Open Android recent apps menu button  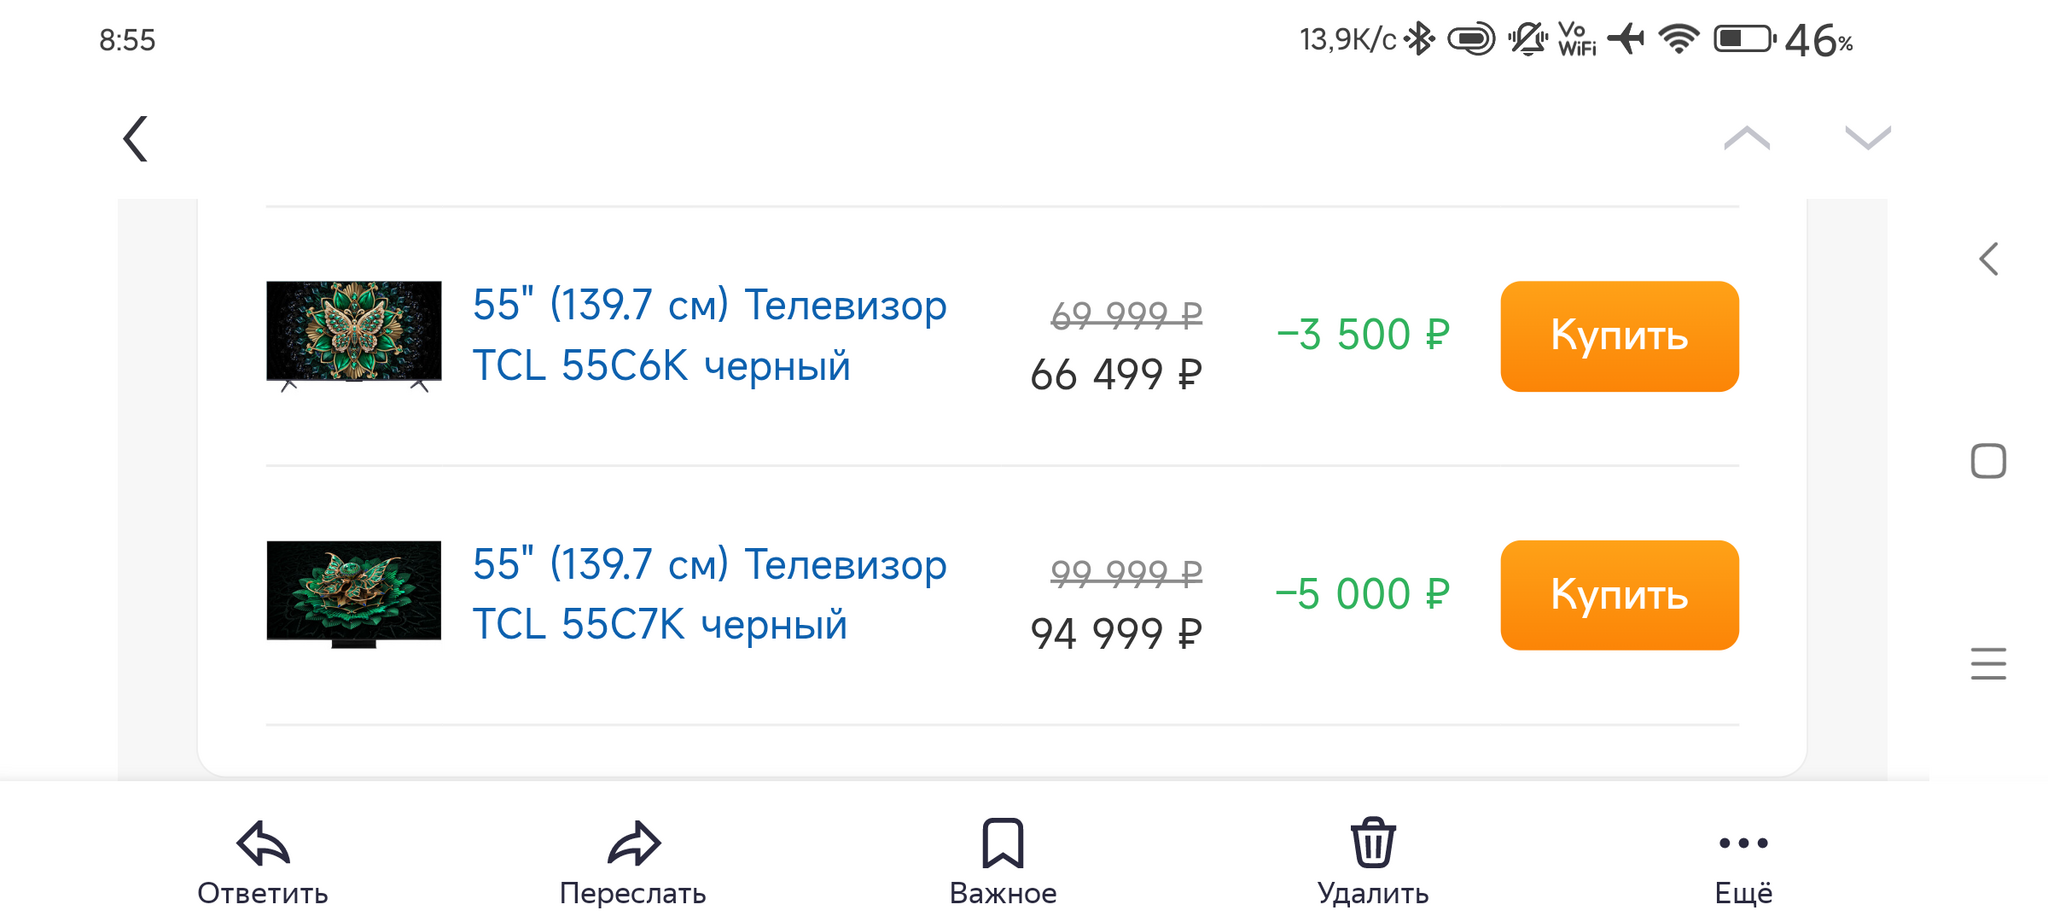[x=1988, y=664]
